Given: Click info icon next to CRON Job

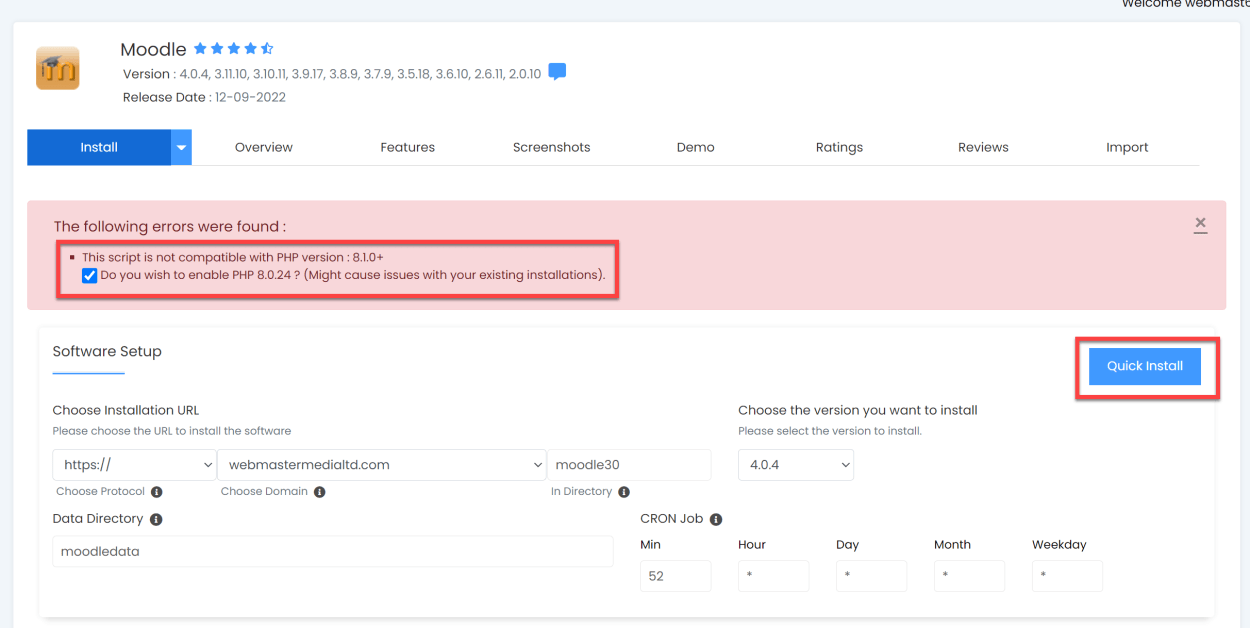Looking at the screenshot, I should tap(716, 519).
